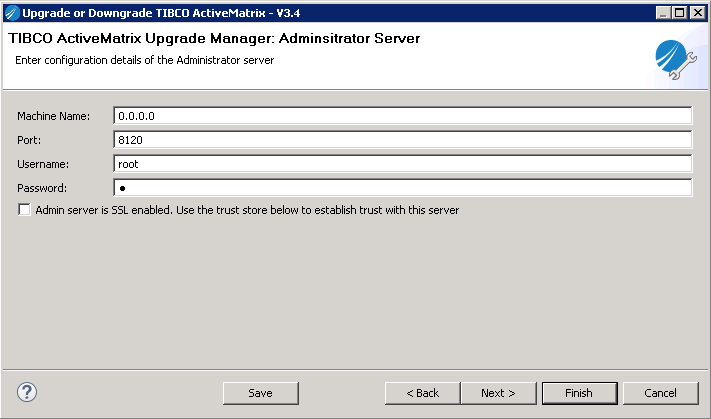711x419 pixels.
Task: Go to previous page with Back
Action: pyautogui.click(x=422, y=393)
